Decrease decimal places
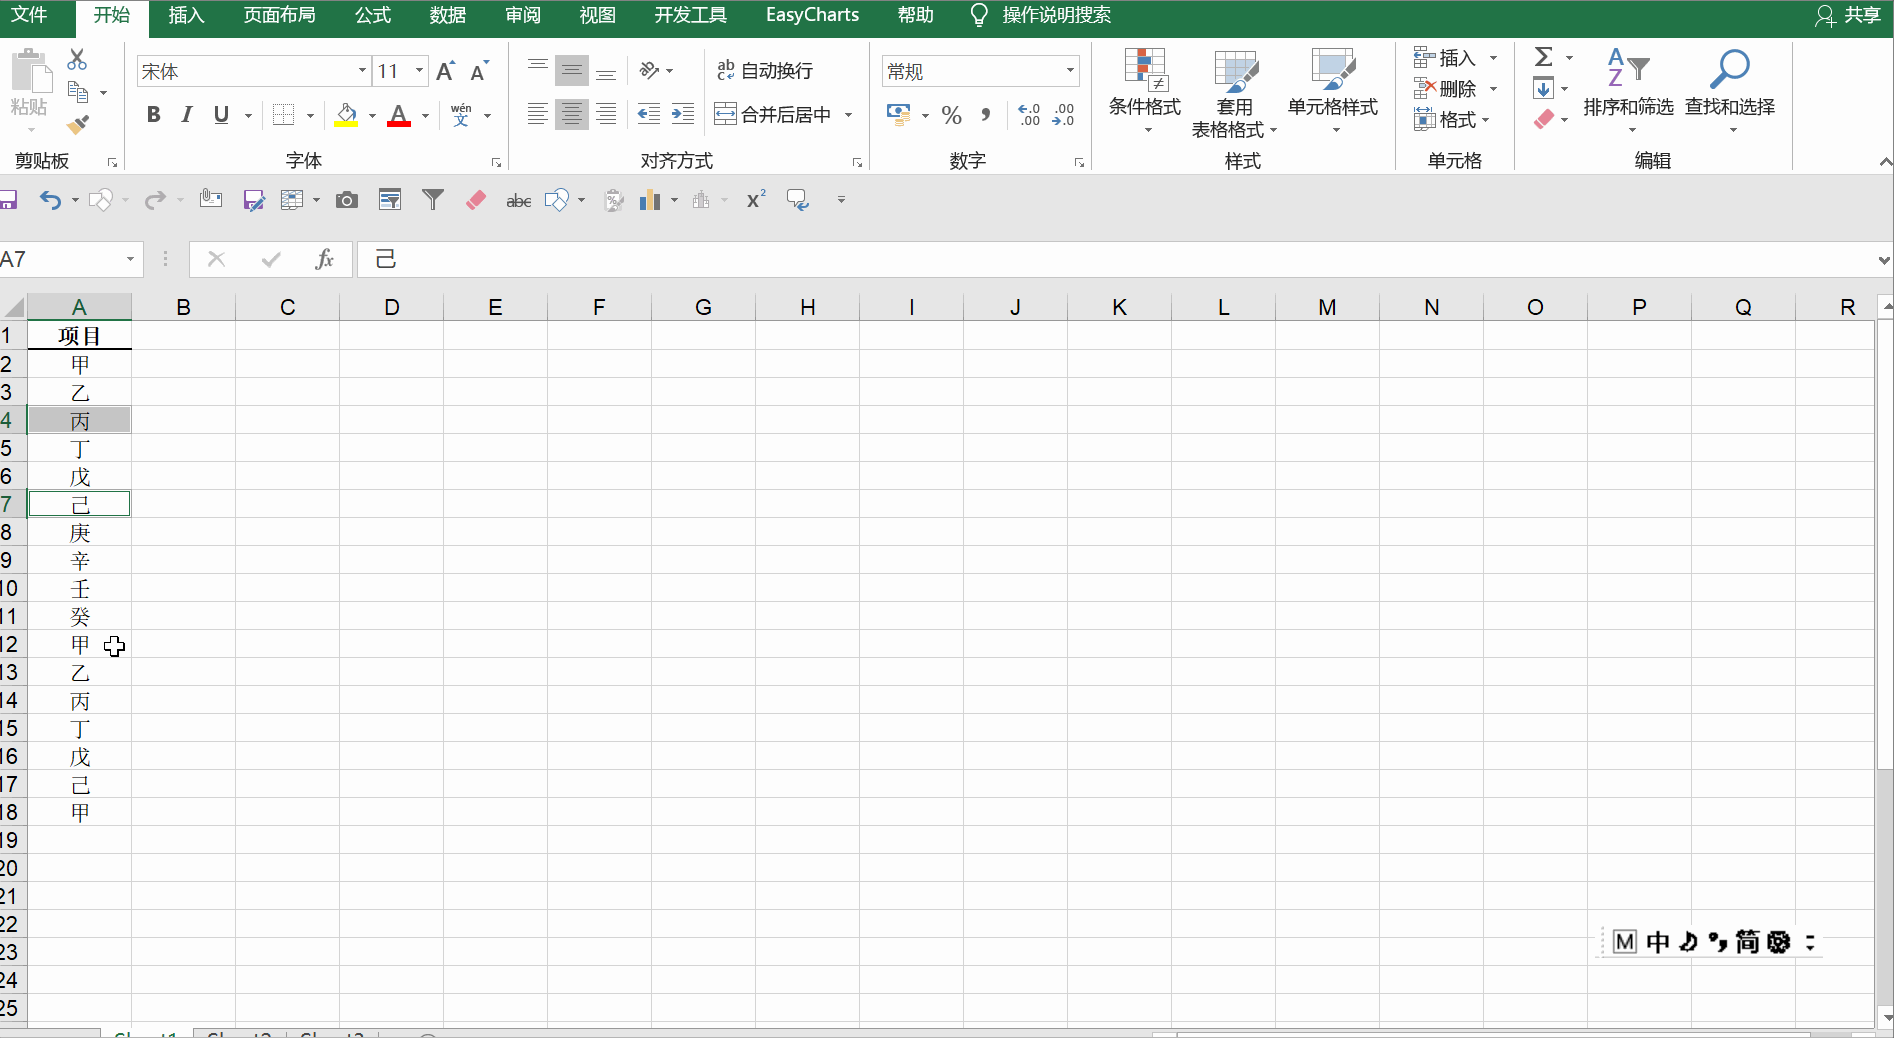 pos(1064,115)
